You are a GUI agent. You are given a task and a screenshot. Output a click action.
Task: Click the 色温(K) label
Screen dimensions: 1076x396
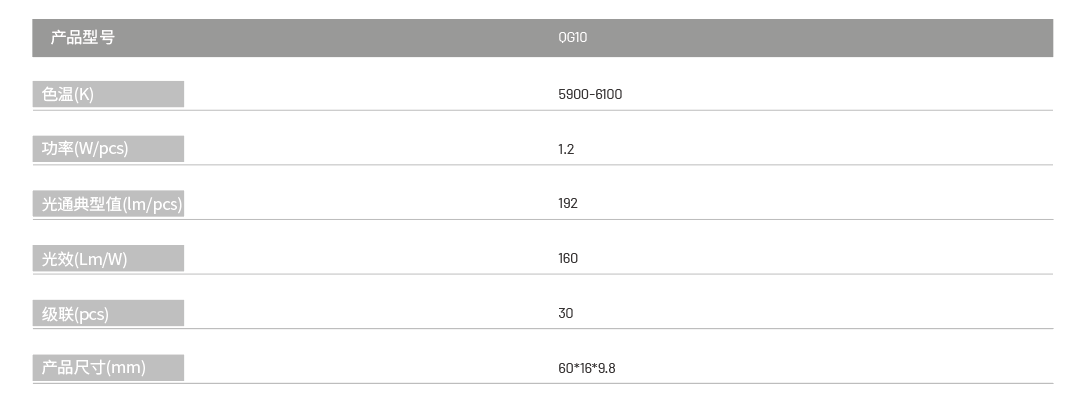coord(67,94)
